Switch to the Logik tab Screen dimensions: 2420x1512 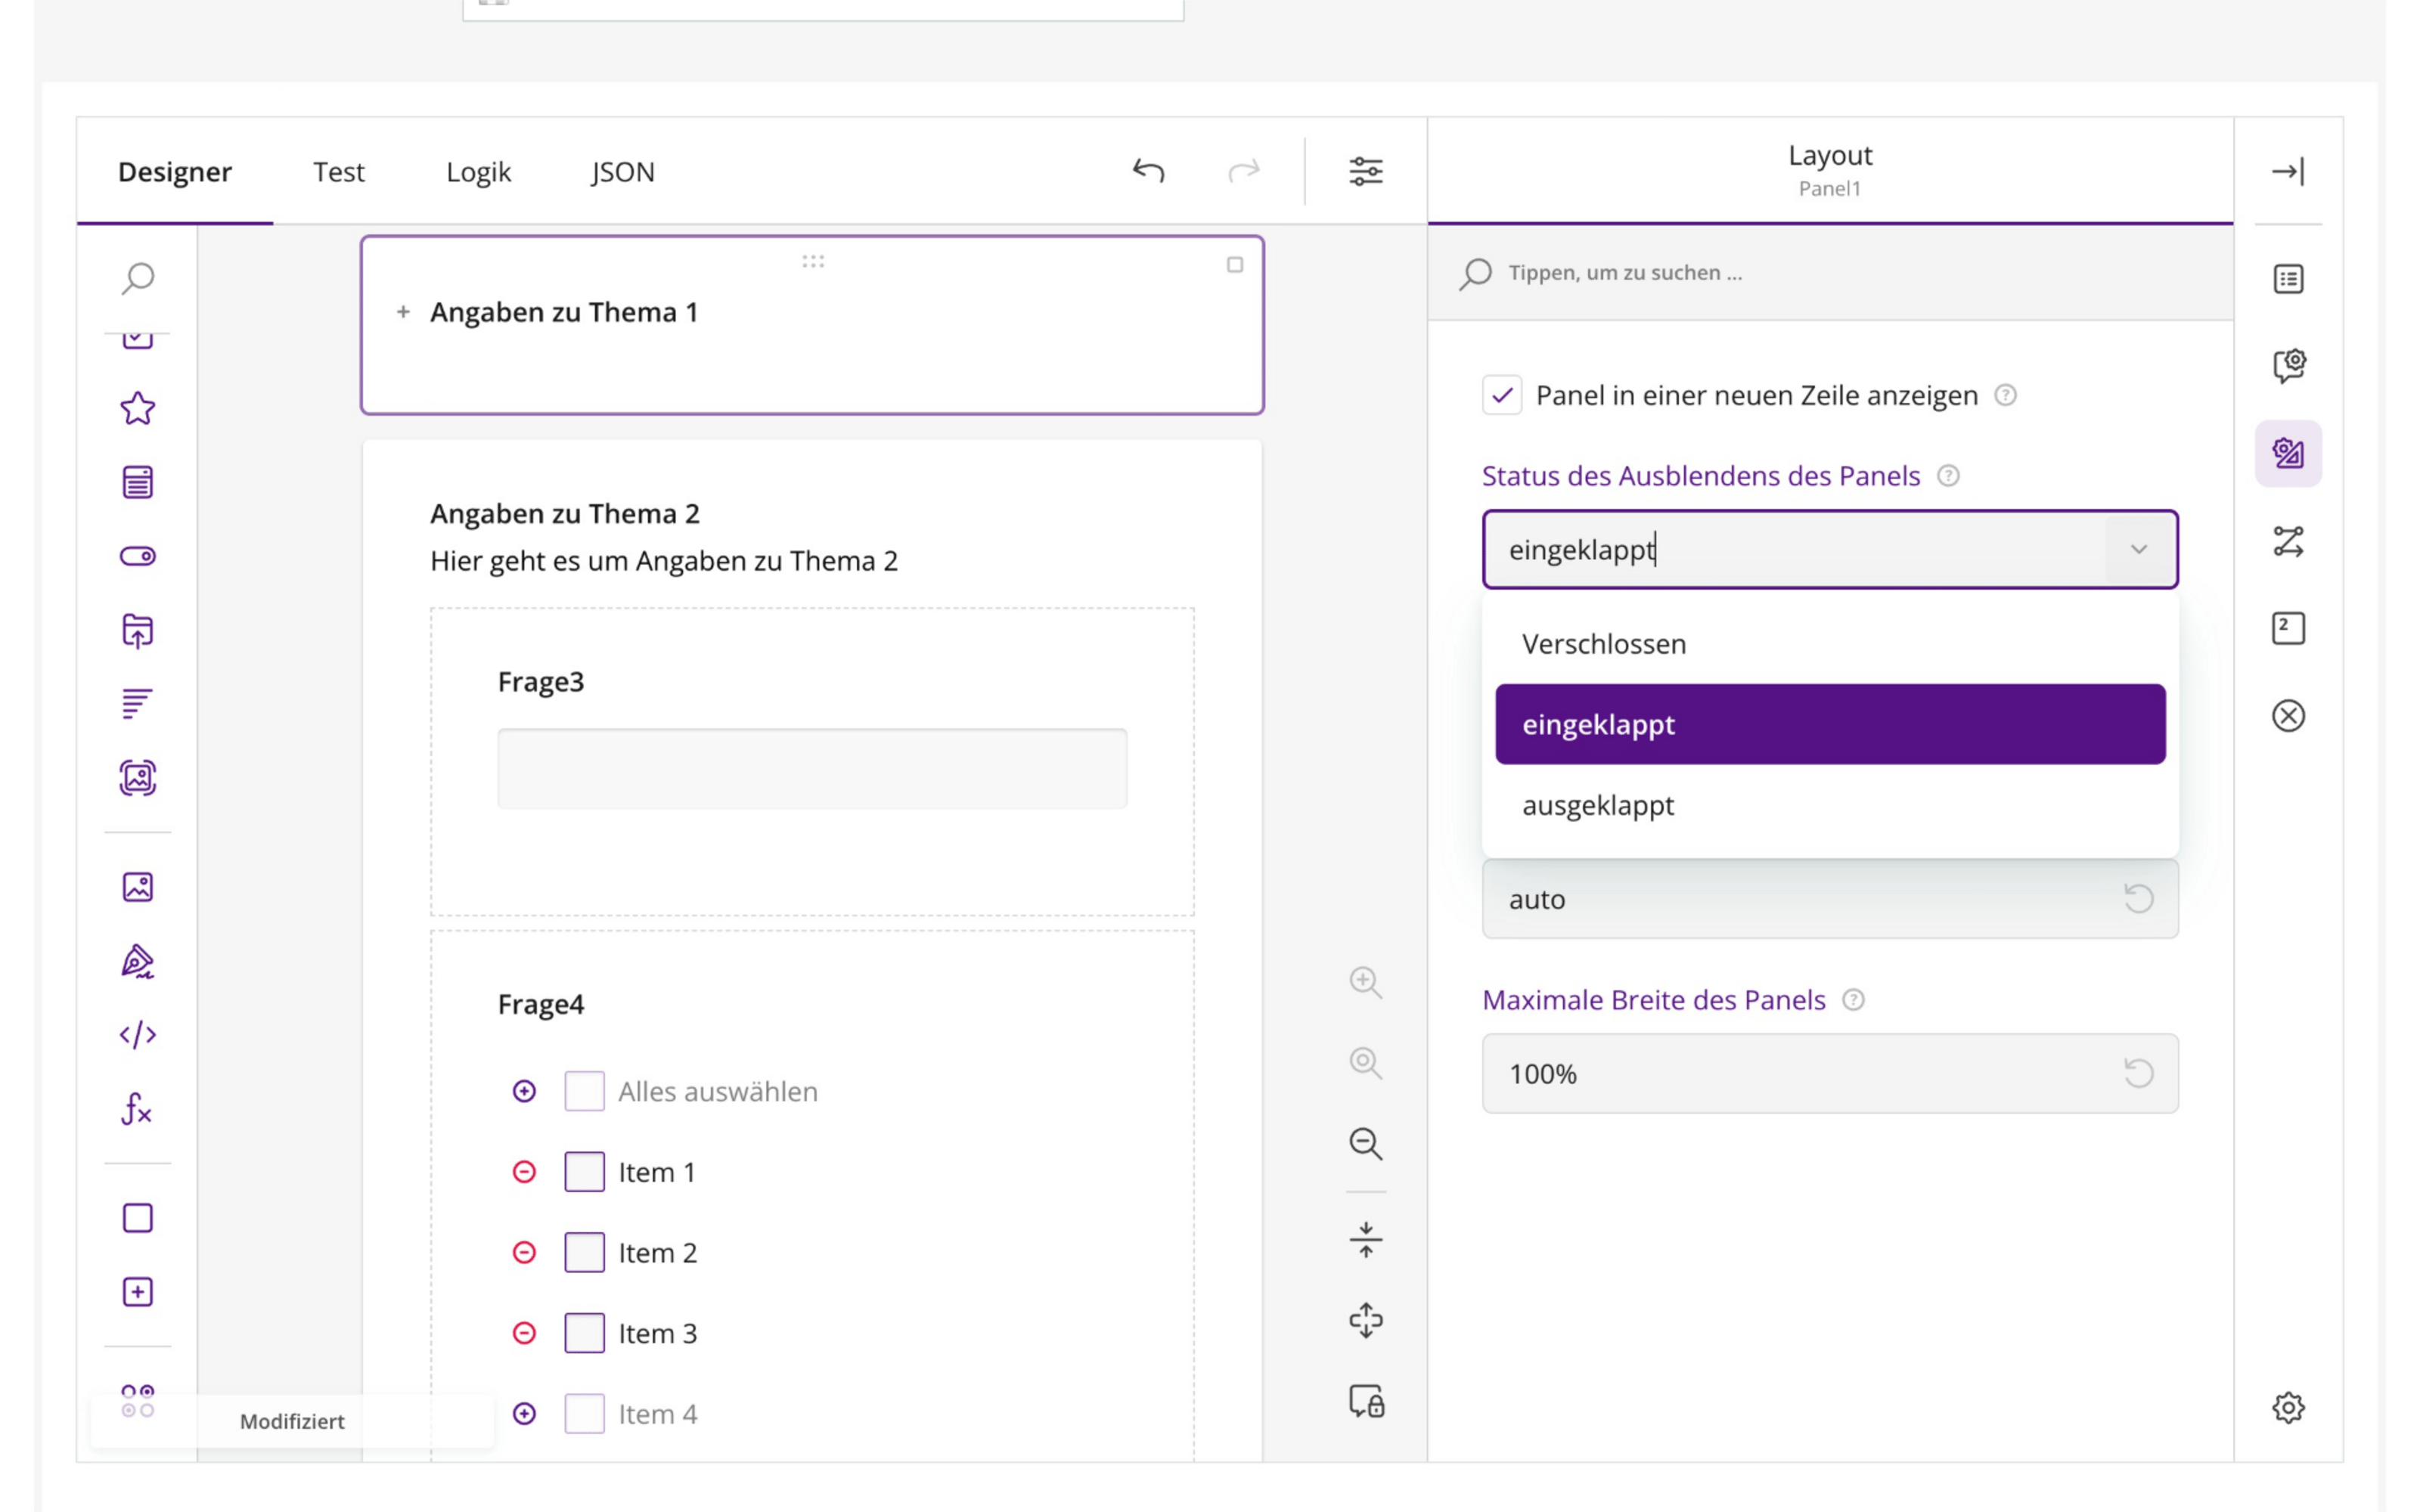(x=478, y=172)
